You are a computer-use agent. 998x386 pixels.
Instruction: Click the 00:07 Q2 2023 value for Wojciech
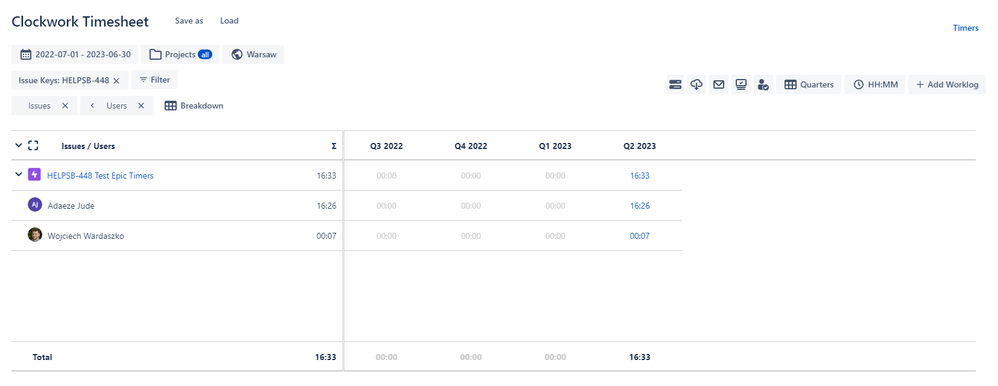pos(640,236)
